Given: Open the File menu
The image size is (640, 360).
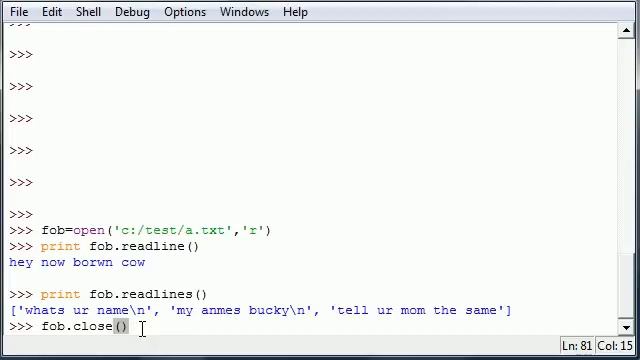Looking at the screenshot, I should 19,12.
